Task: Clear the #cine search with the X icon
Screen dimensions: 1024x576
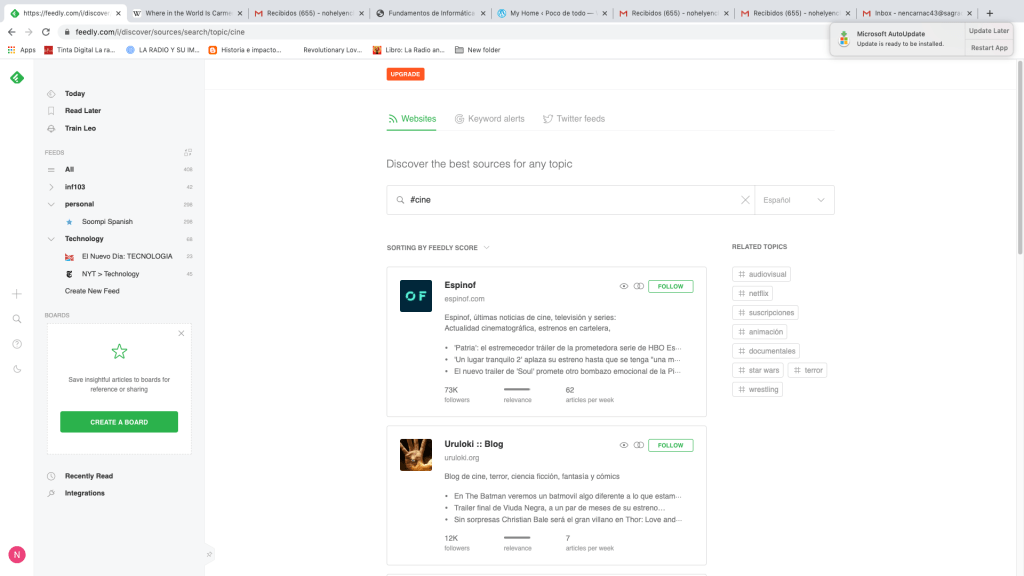Action: point(744,200)
